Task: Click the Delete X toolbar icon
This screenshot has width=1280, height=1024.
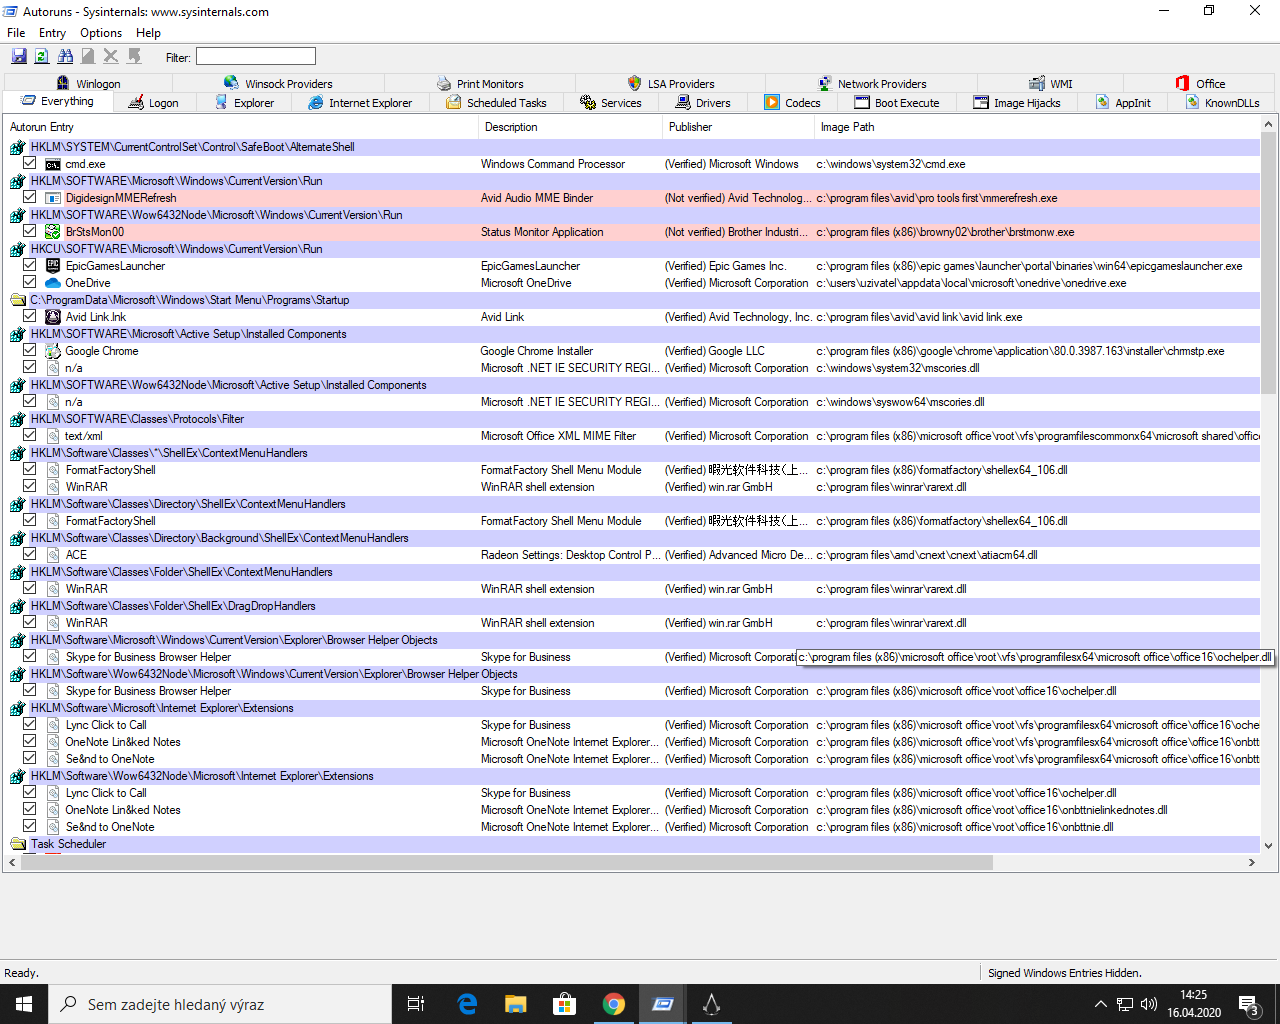Action: [x=111, y=57]
